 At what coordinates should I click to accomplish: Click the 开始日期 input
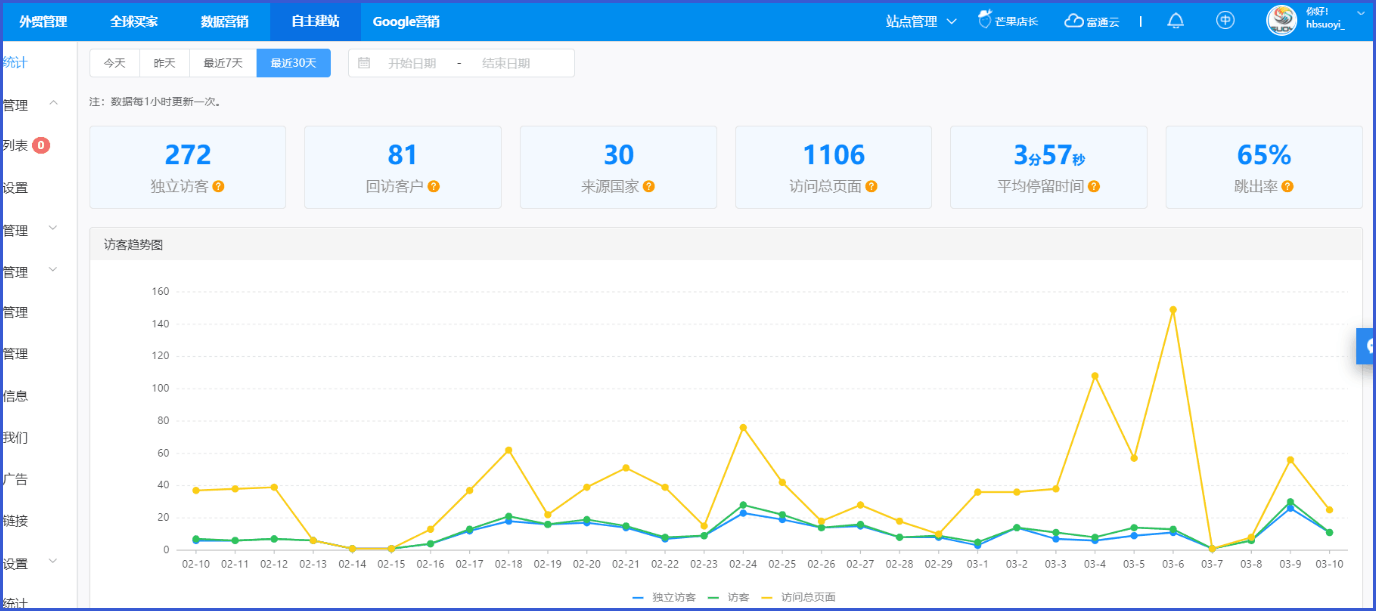pyautogui.click(x=412, y=63)
